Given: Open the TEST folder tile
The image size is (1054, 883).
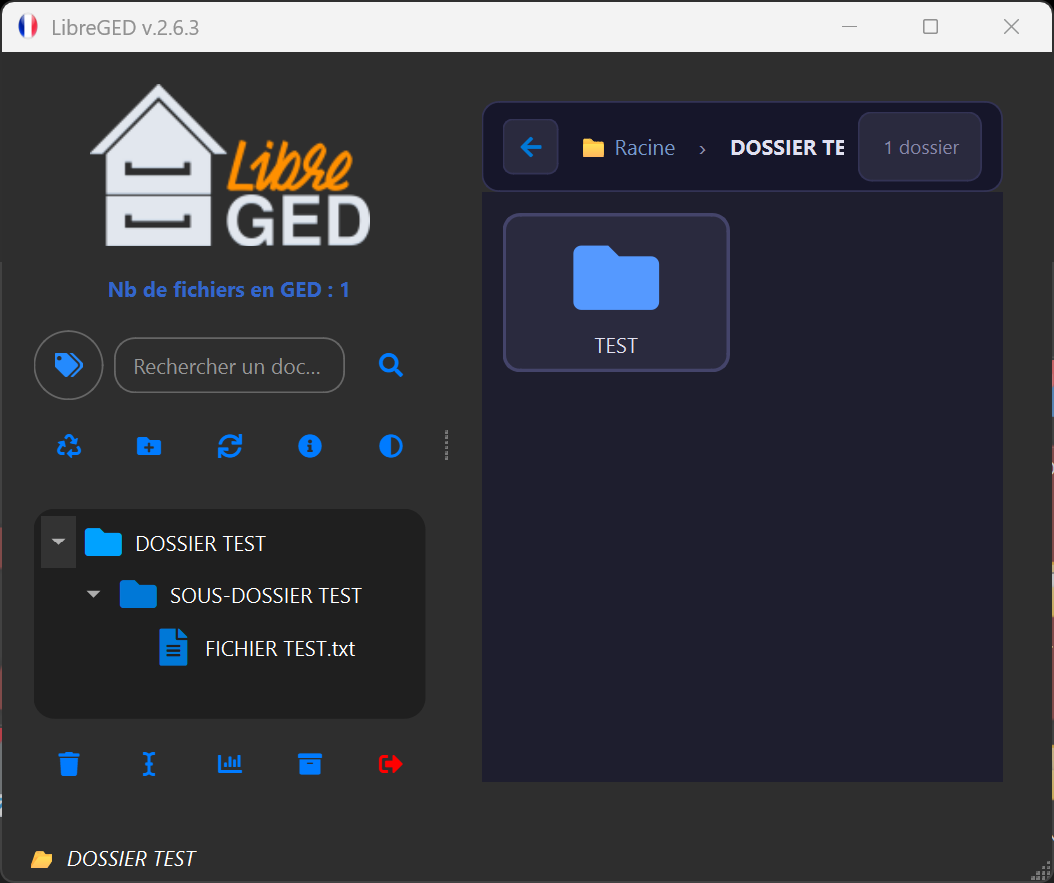Looking at the screenshot, I should click(616, 292).
